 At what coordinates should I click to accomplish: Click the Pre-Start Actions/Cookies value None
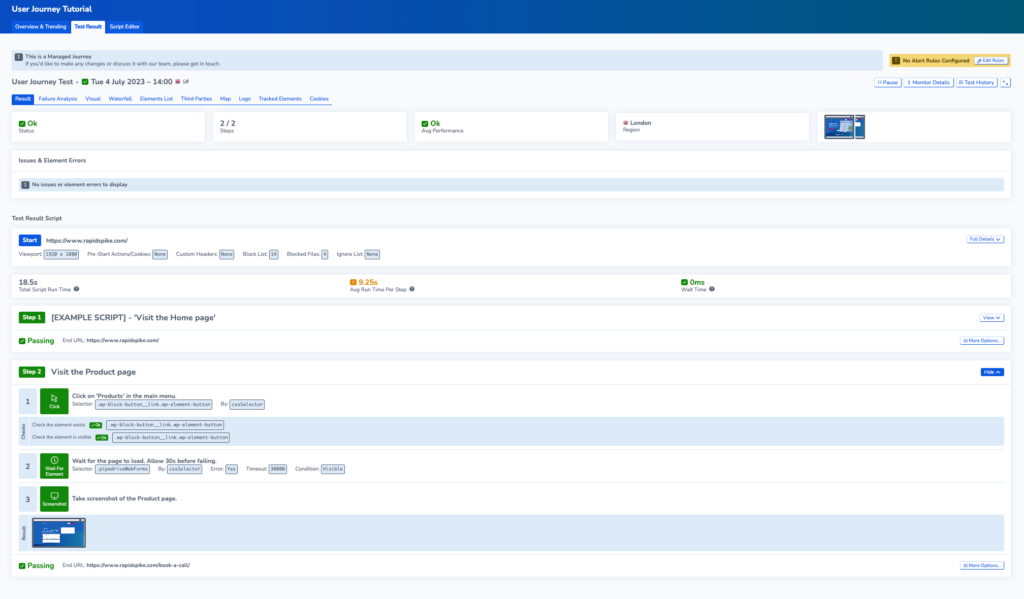(159, 254)
